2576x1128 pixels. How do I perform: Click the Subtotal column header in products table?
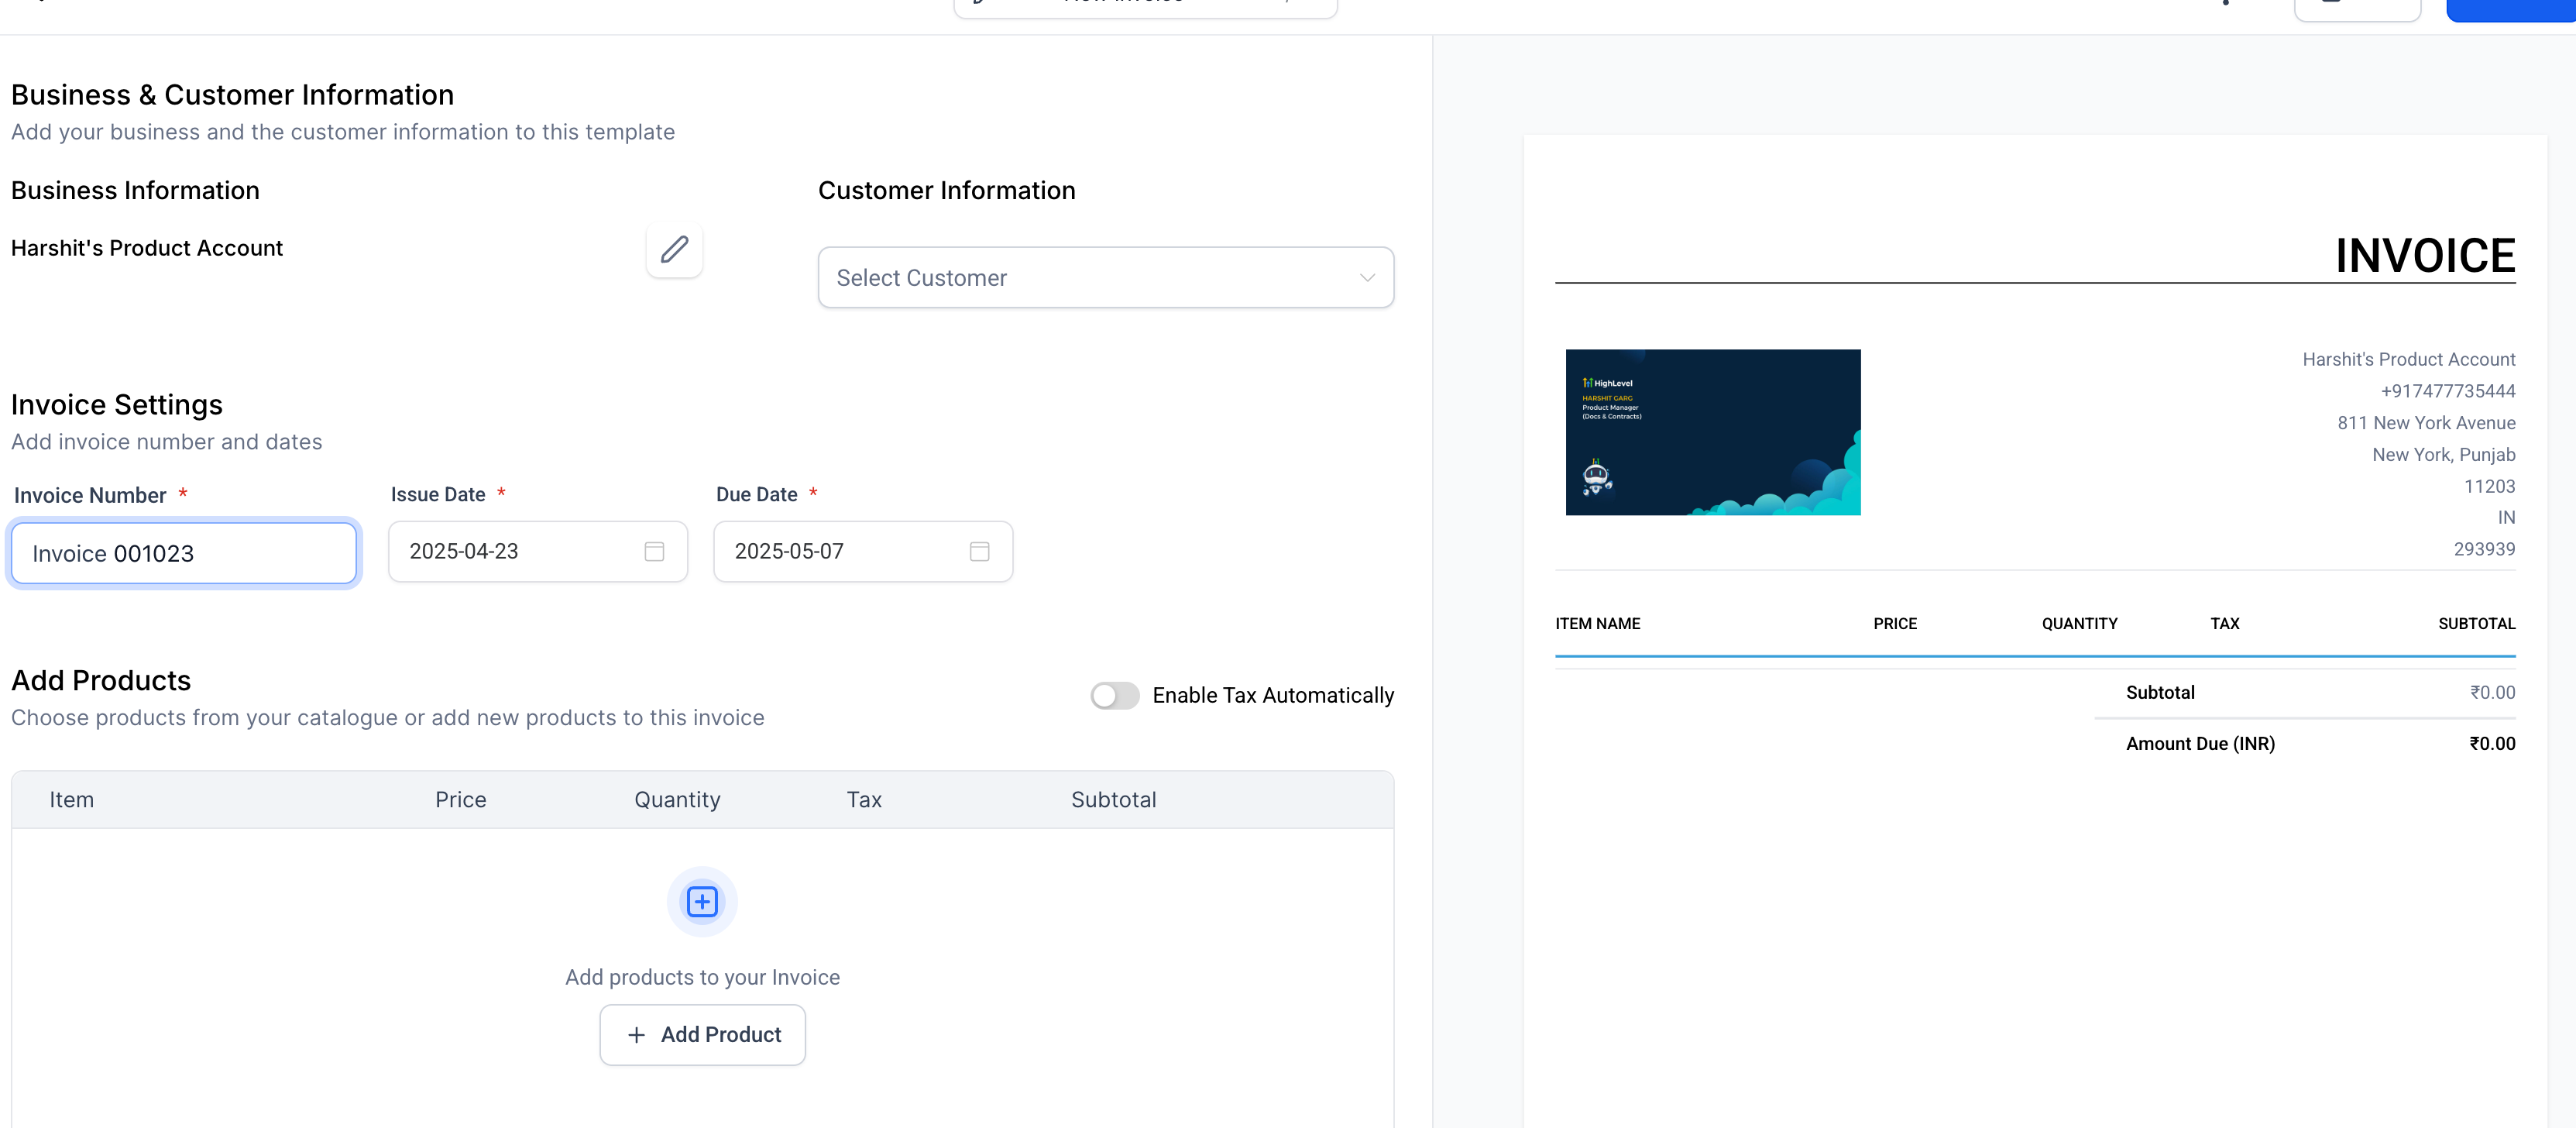(1113, 799)
